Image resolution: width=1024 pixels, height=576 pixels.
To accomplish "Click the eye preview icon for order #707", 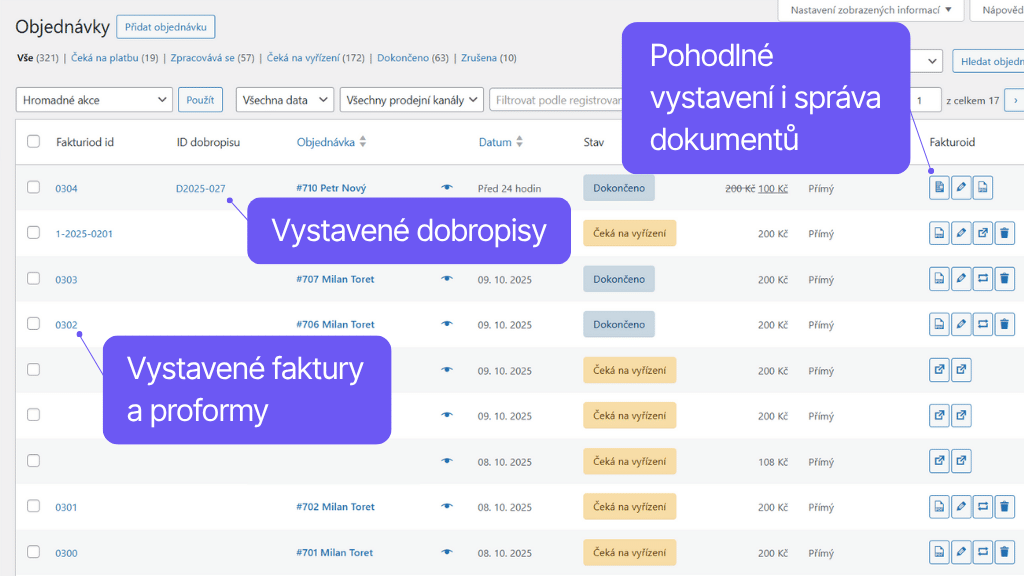I will pos(447,279).
